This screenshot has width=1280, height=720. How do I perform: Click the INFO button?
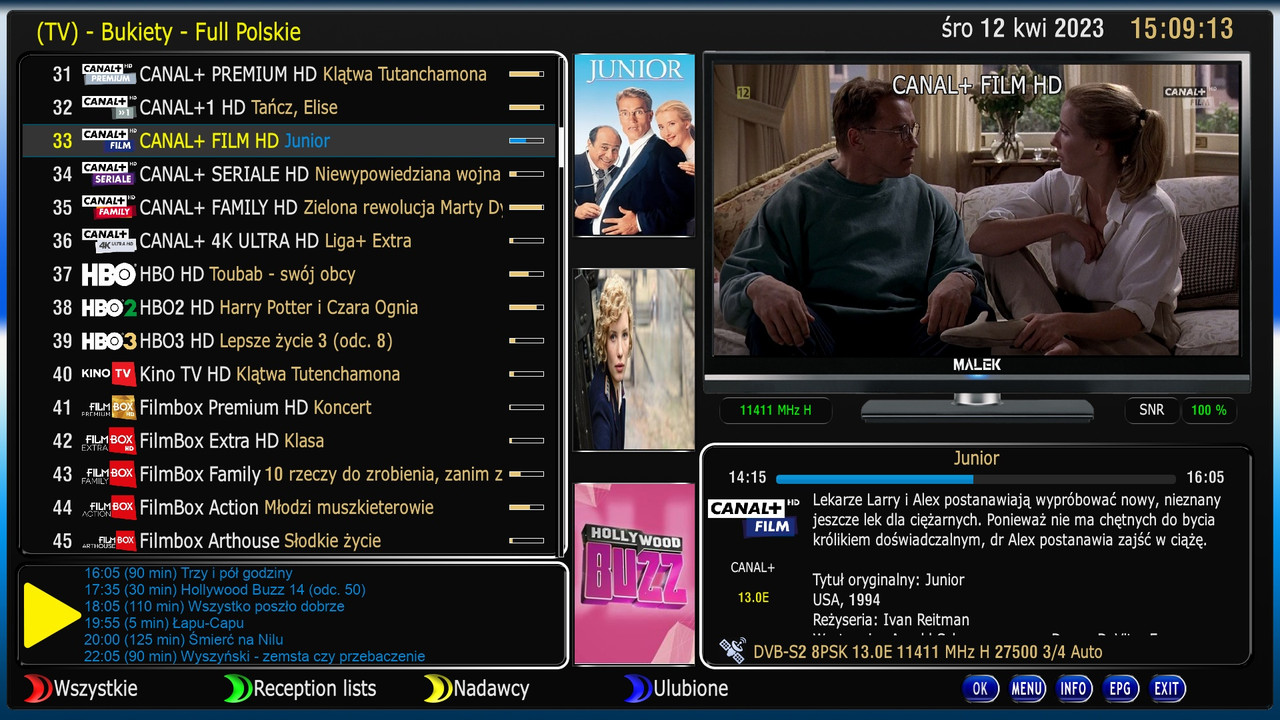[x=1074, y=688]
